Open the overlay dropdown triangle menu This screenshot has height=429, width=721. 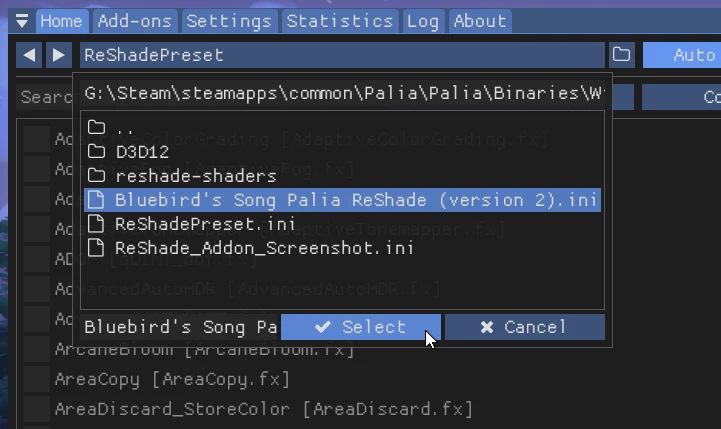(22, 21)
